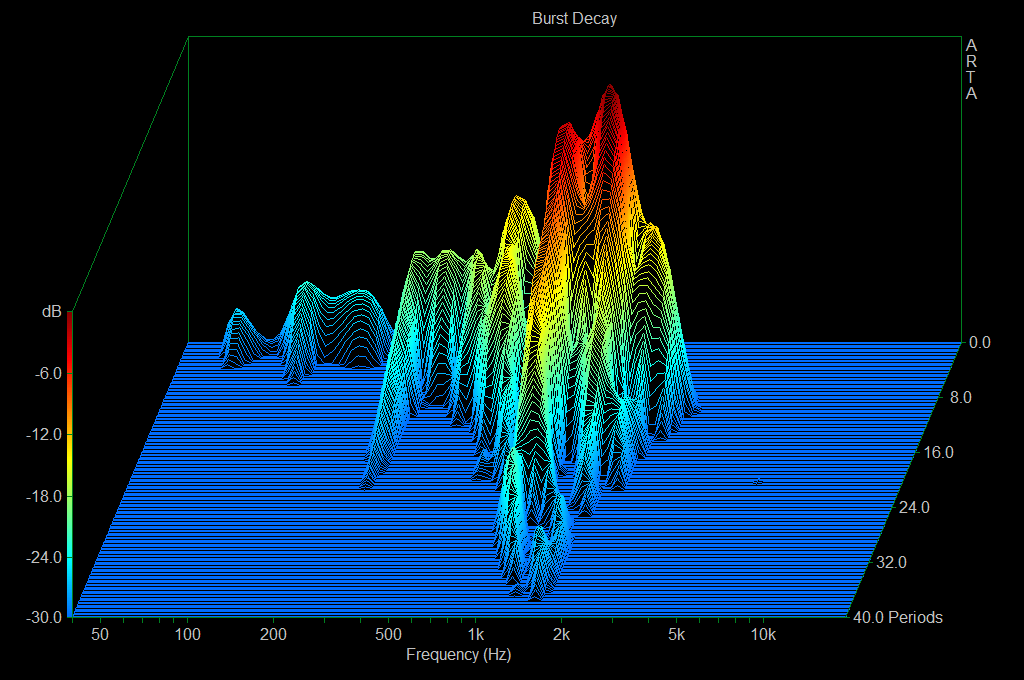The height and width of the screenshot is (680, 1024).
Task: Click the 24.0 periods axis value
Action: click(x=914, y=507)
